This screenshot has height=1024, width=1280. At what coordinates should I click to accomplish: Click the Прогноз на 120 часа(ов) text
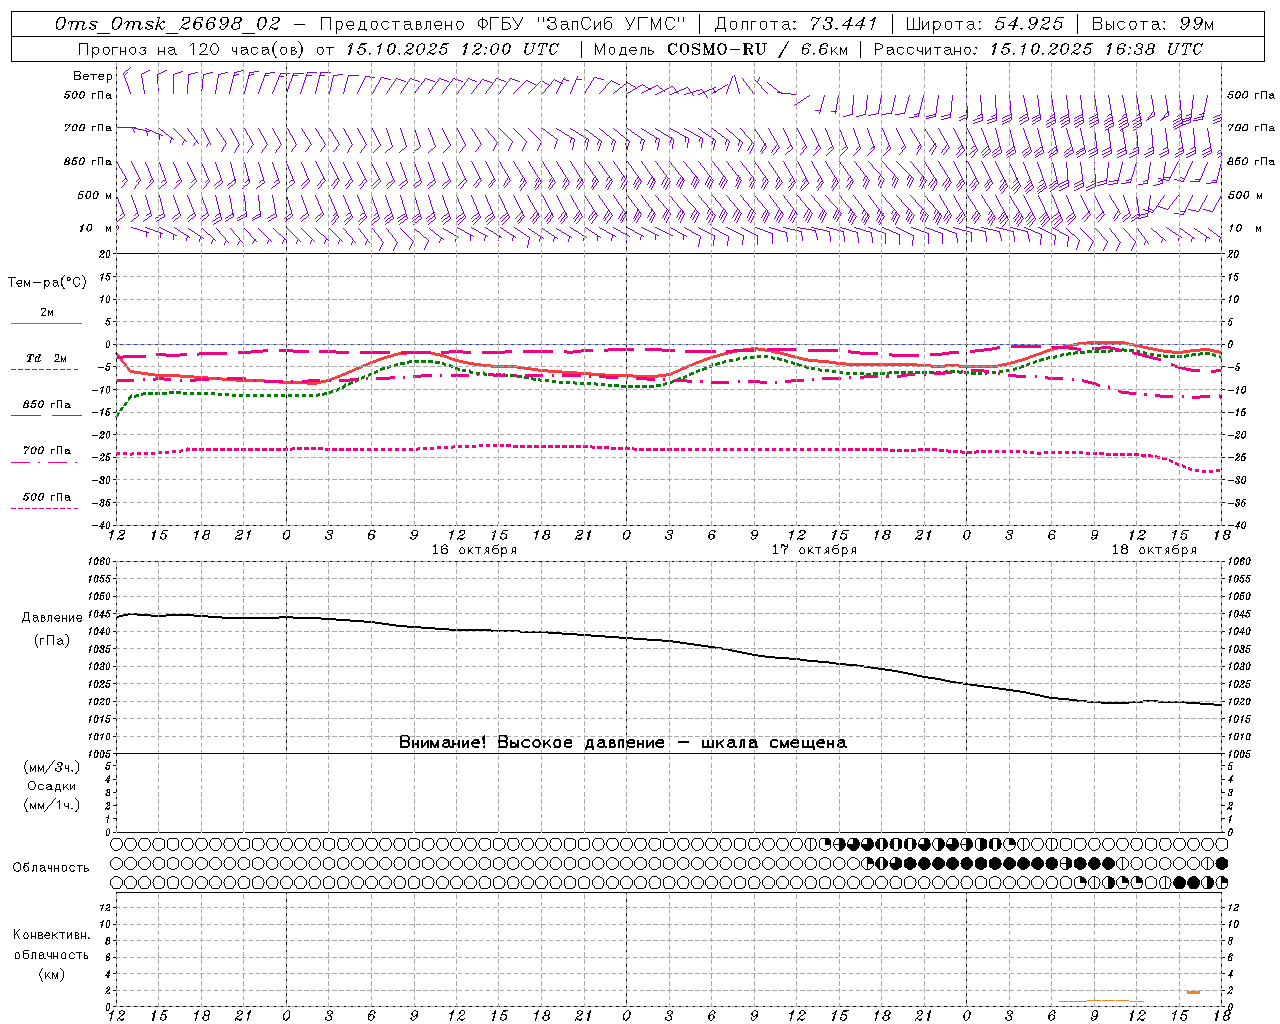[192, 49]
